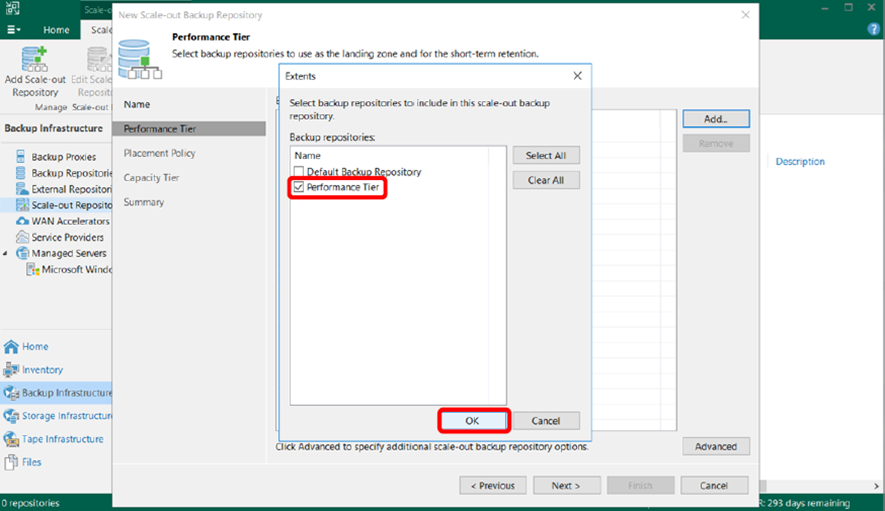This screenshot has width=885, height=511.
Task: Select External Repositories tree node
Action: pyautogui.click(x=71, y=189)
